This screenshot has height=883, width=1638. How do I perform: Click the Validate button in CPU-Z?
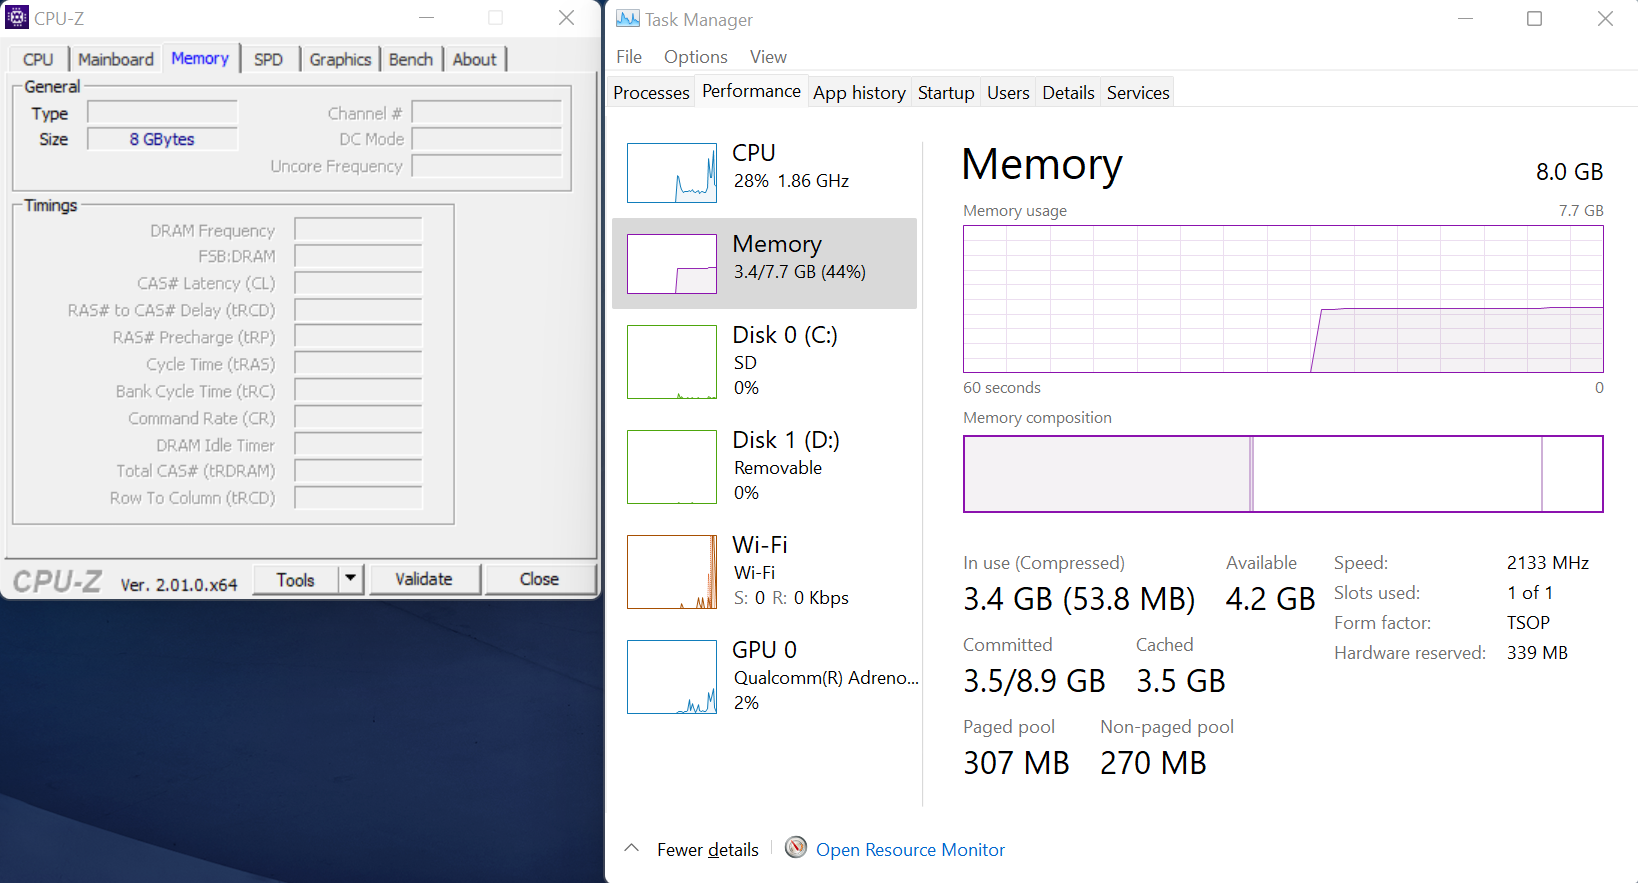point(424,579)
